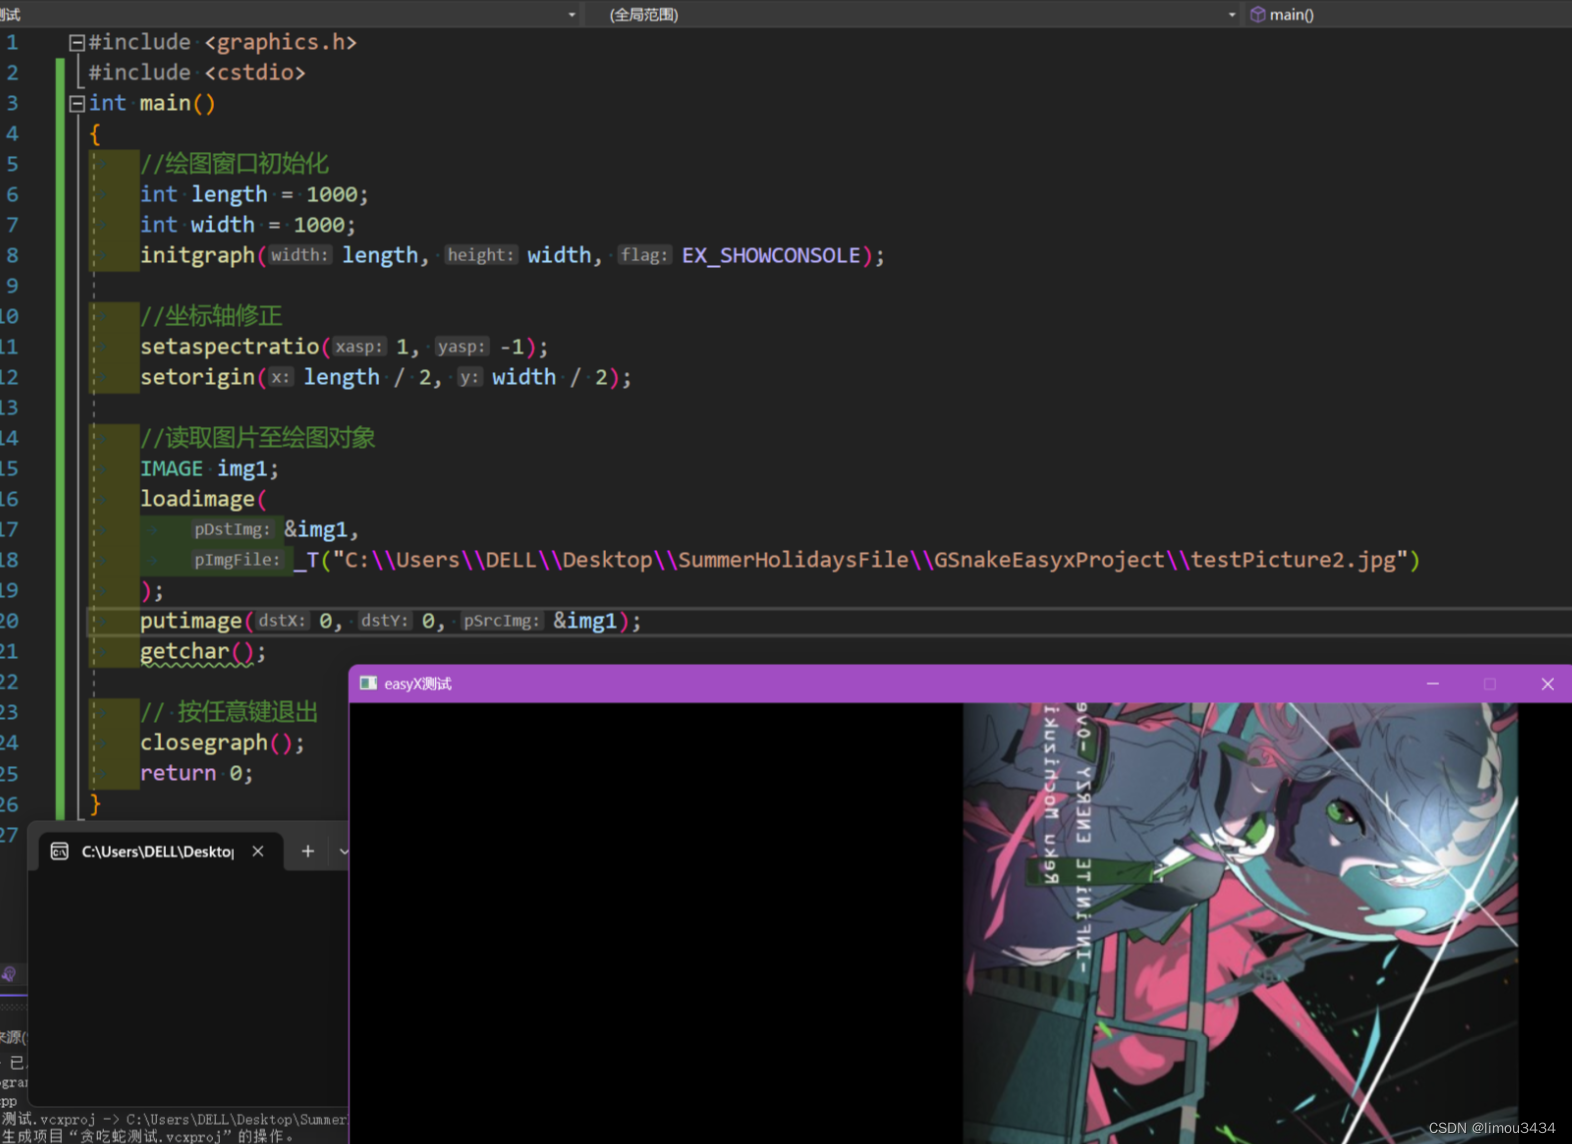Click the #include <graphics.h> line
This screenshot has width=1572, height=1144.
[x=222, y=43]
